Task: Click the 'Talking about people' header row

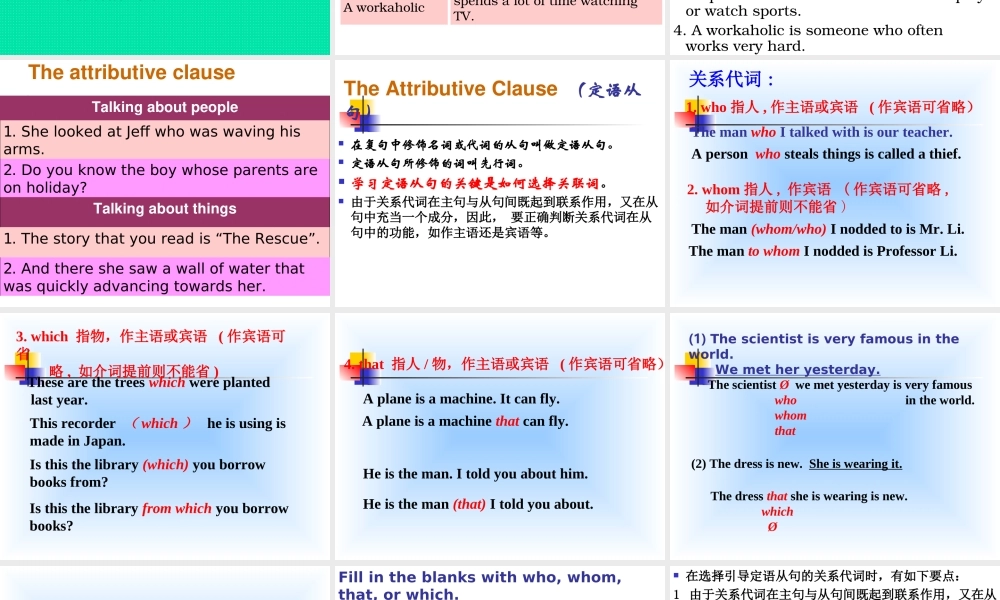Action: [165, 107]
